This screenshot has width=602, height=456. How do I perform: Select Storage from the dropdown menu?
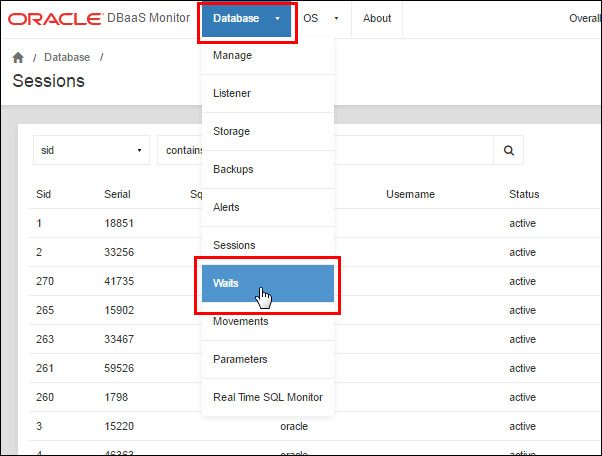click(x=232, y=131)
